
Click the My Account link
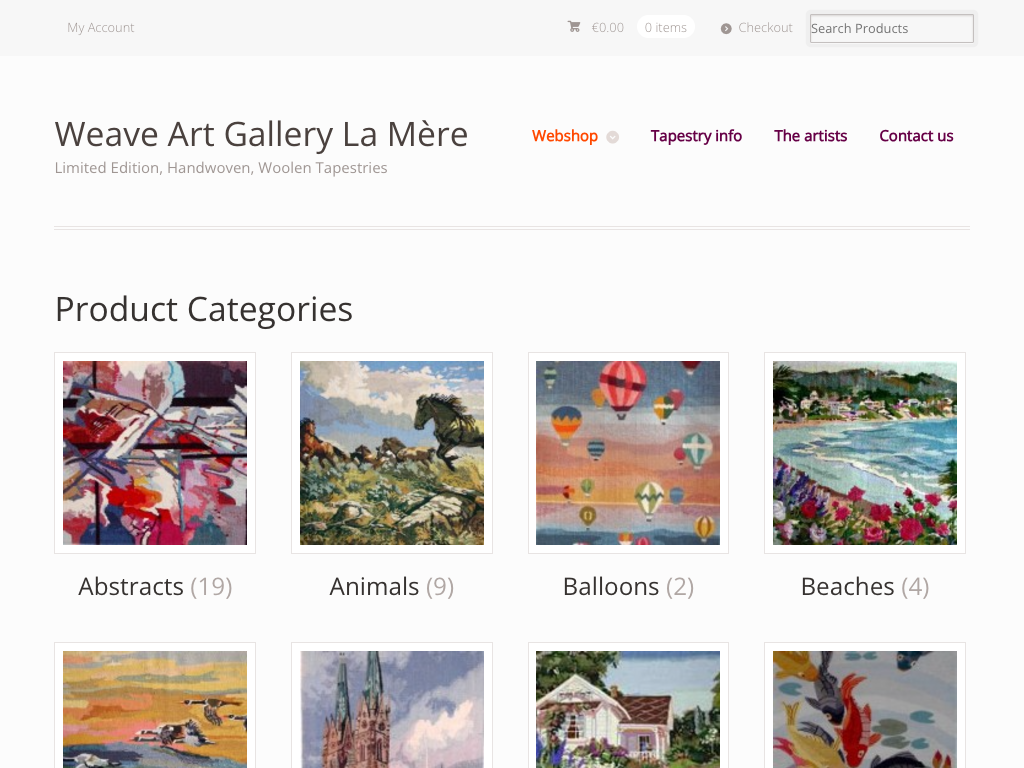point(100,28)
